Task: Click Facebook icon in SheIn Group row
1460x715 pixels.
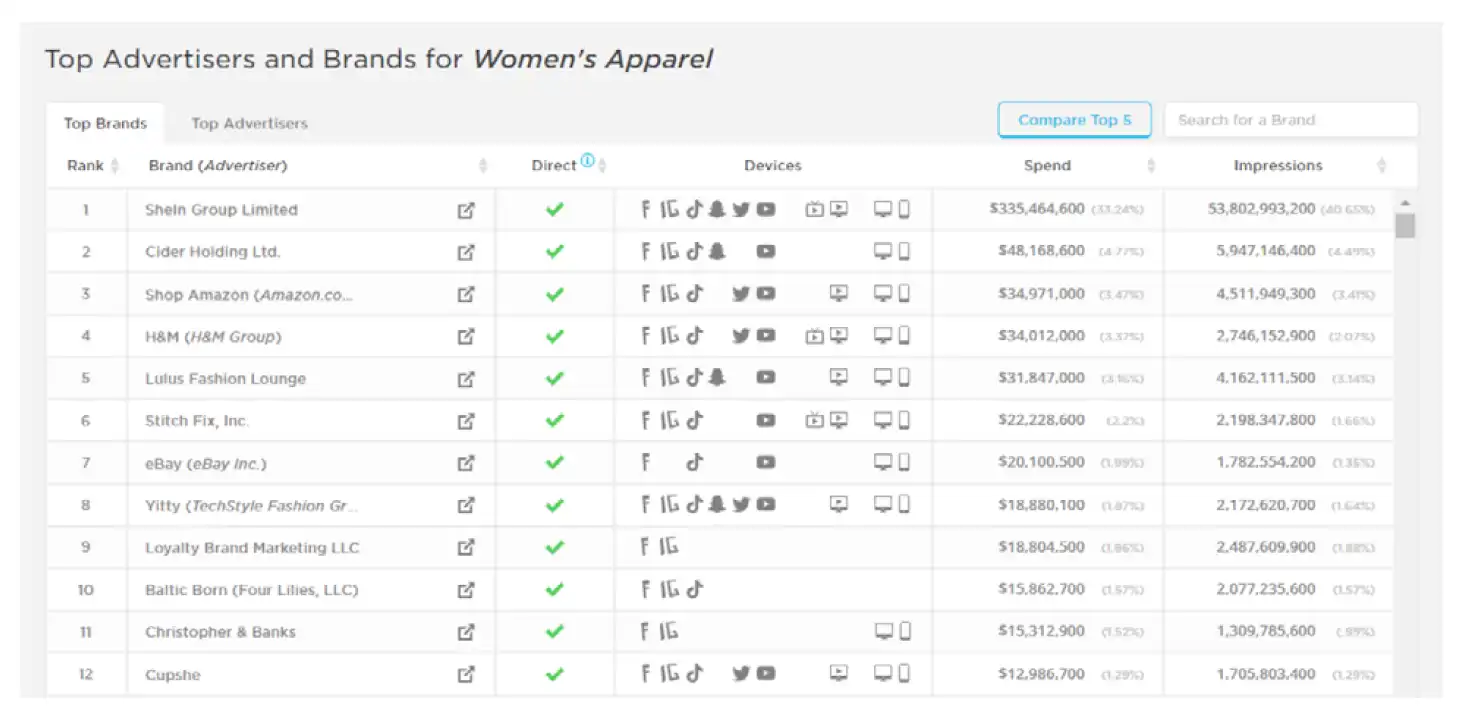Action: coord(646,209)
